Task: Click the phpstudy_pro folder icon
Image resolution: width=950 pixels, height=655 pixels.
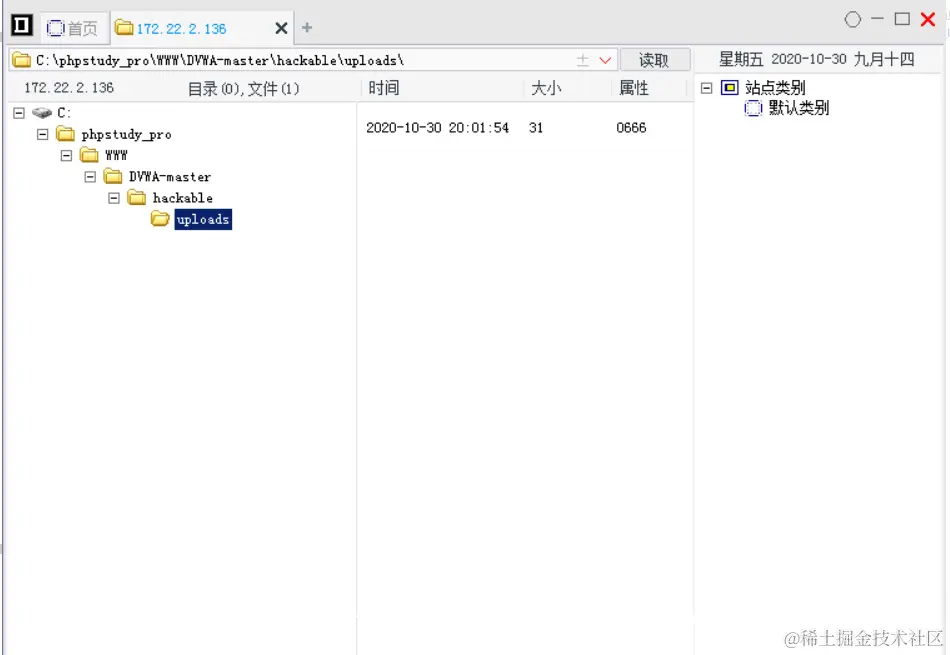Action: point(65,134)
